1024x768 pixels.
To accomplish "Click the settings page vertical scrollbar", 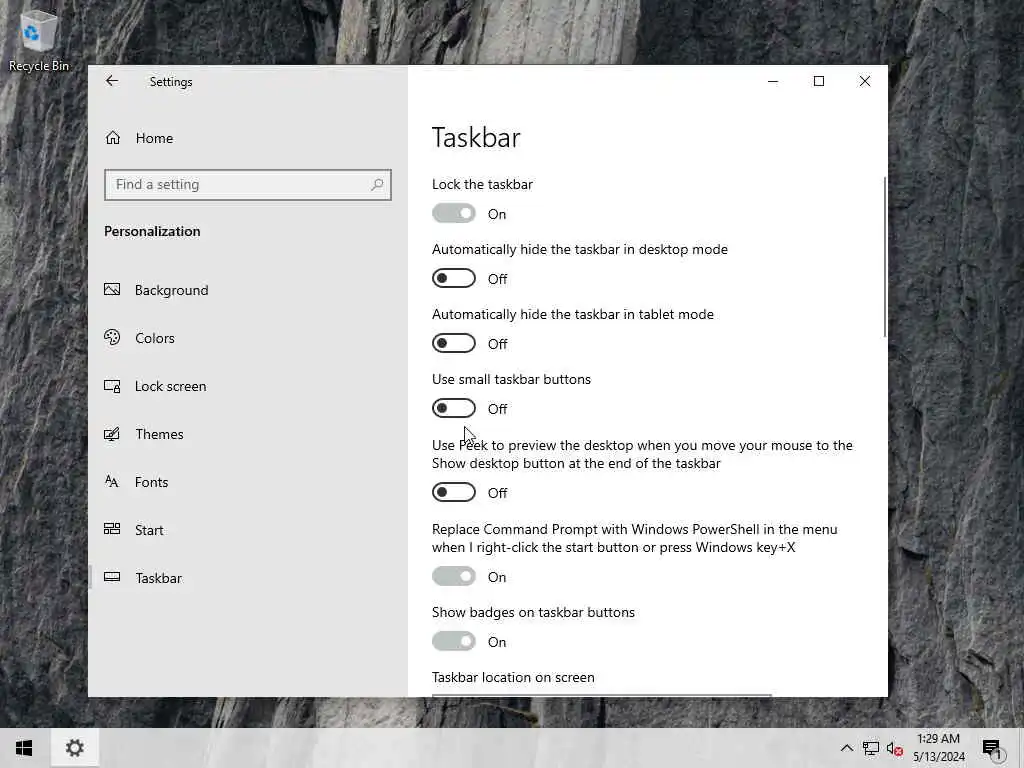I will coord(885,257).
